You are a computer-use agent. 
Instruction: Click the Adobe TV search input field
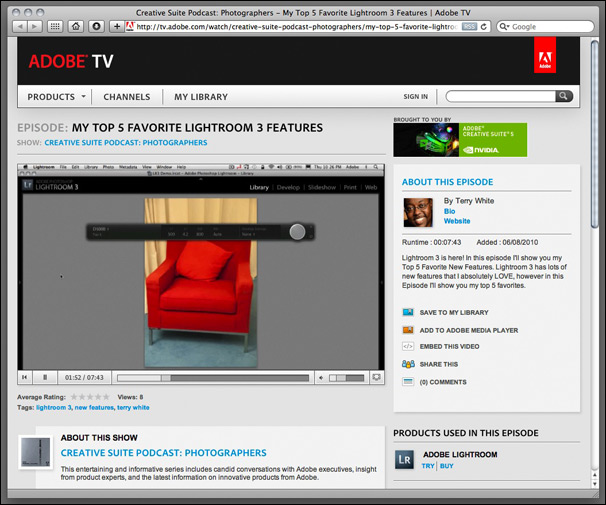pyautogui.click(x=500, y=97)
